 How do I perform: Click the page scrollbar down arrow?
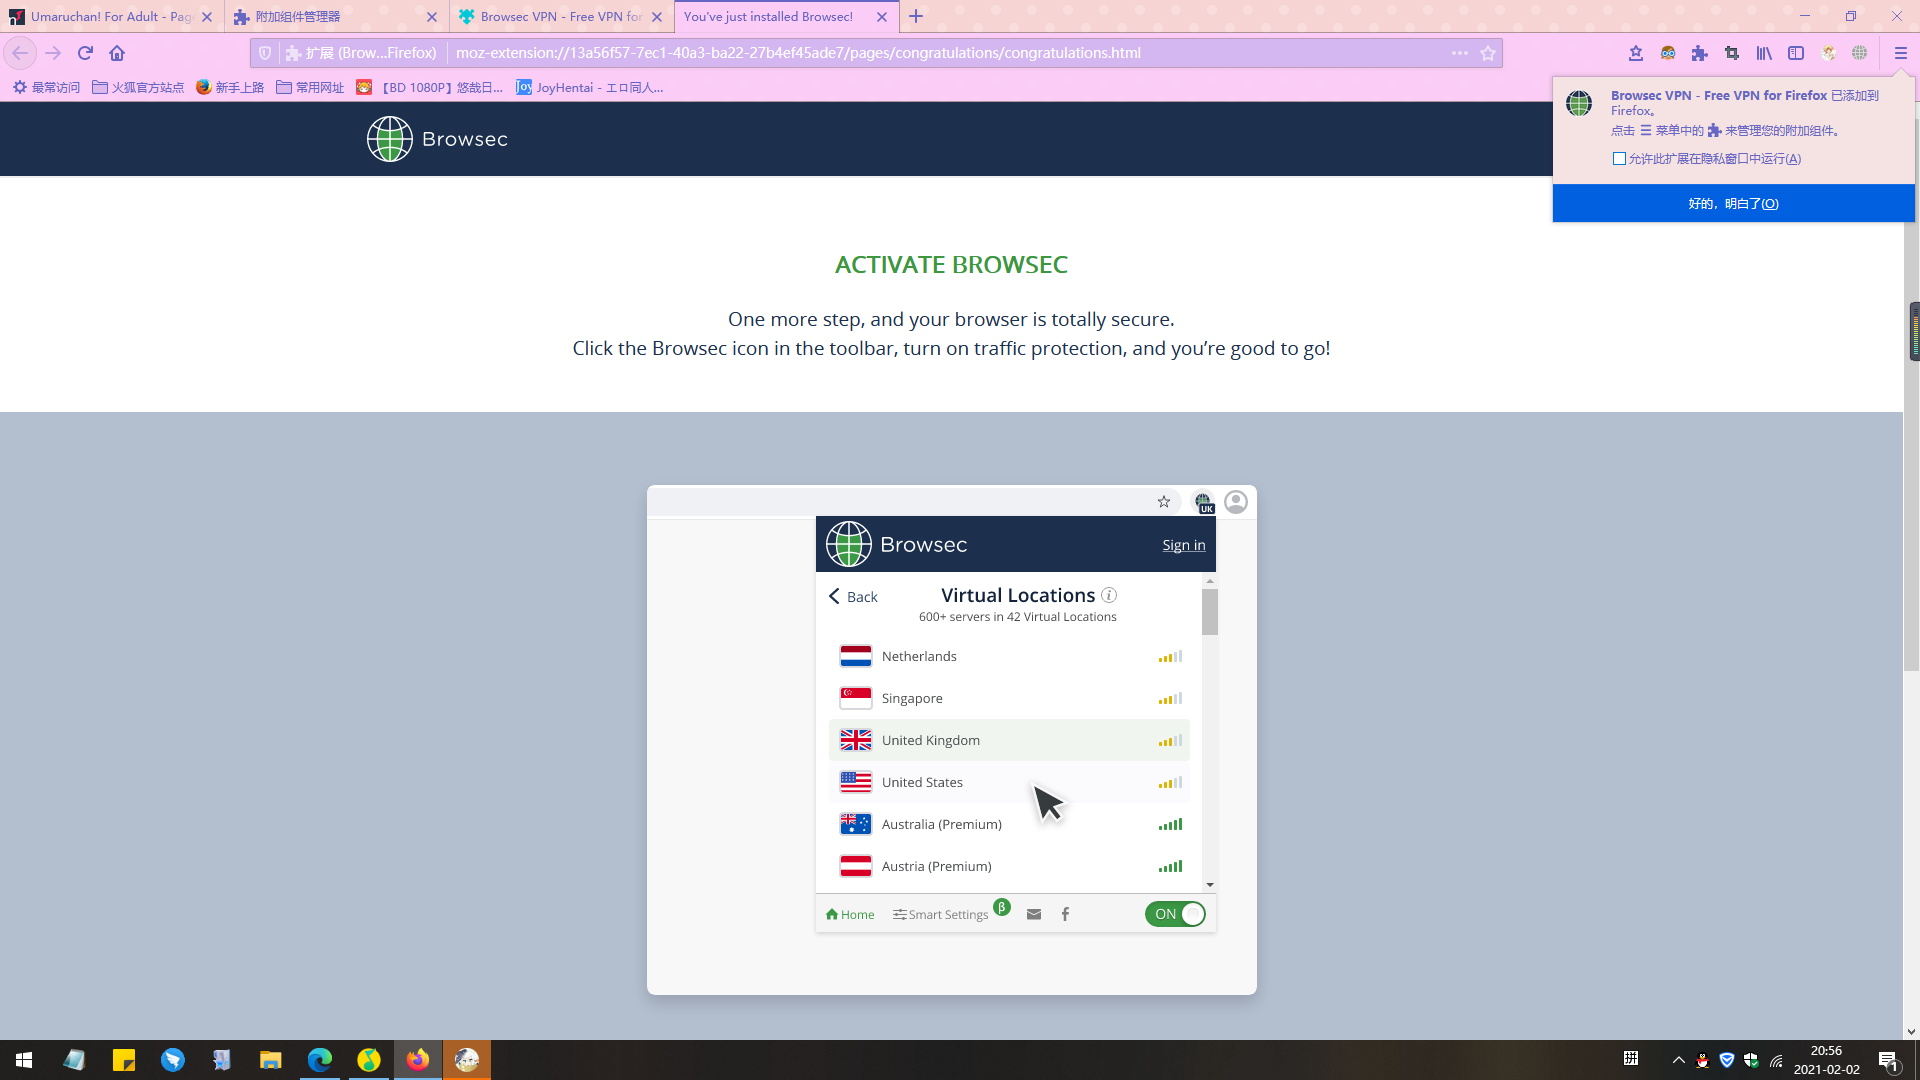[1911, 1032]
